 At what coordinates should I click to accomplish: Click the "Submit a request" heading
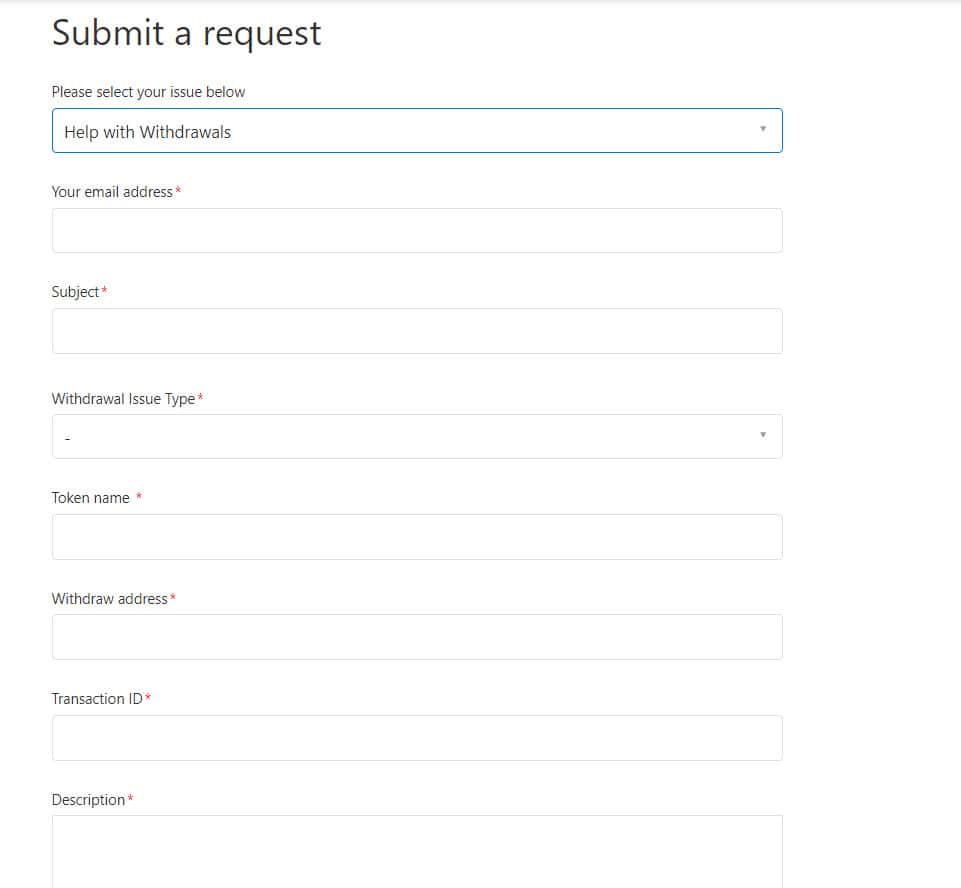tap(187, 33)
